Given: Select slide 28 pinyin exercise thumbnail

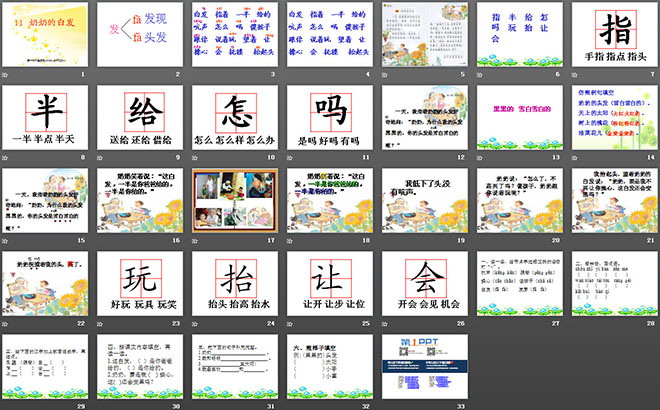Looking at the screenshot, I should pyautogui.click(x=615, y=284).
